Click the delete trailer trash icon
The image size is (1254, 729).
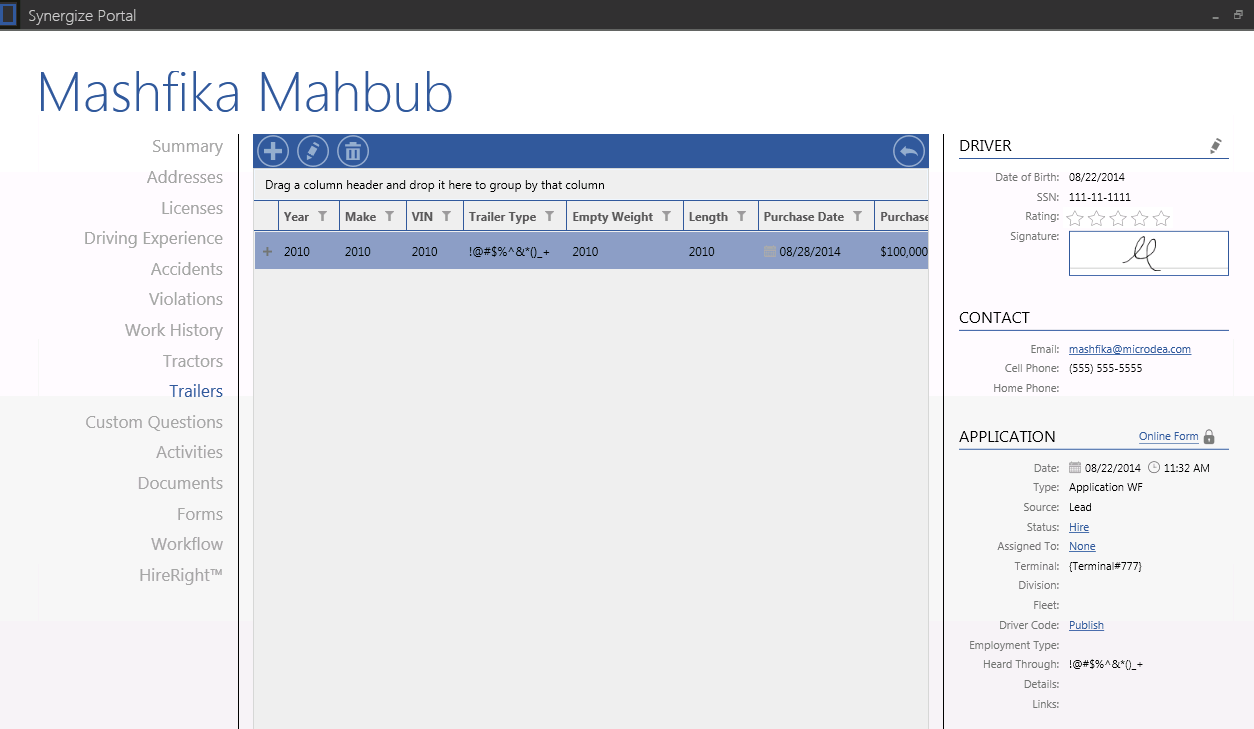353,151
